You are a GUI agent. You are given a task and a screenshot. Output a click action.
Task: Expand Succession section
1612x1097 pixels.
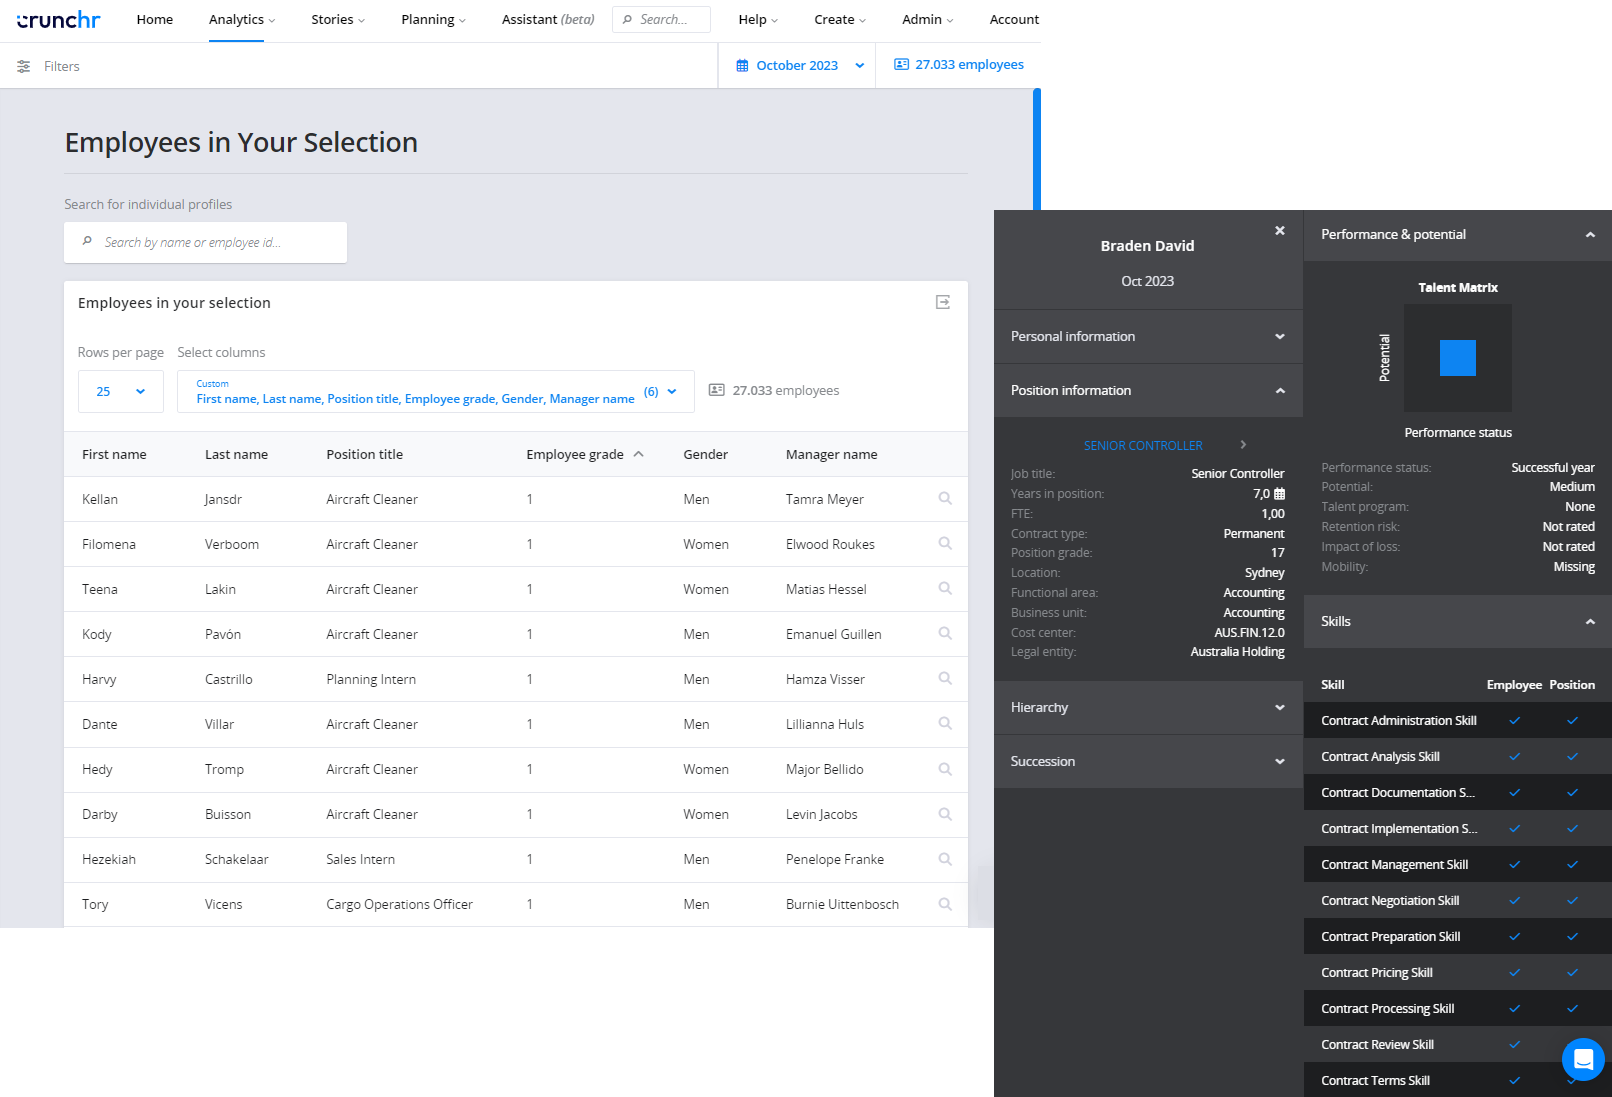tap(1148, 762)
